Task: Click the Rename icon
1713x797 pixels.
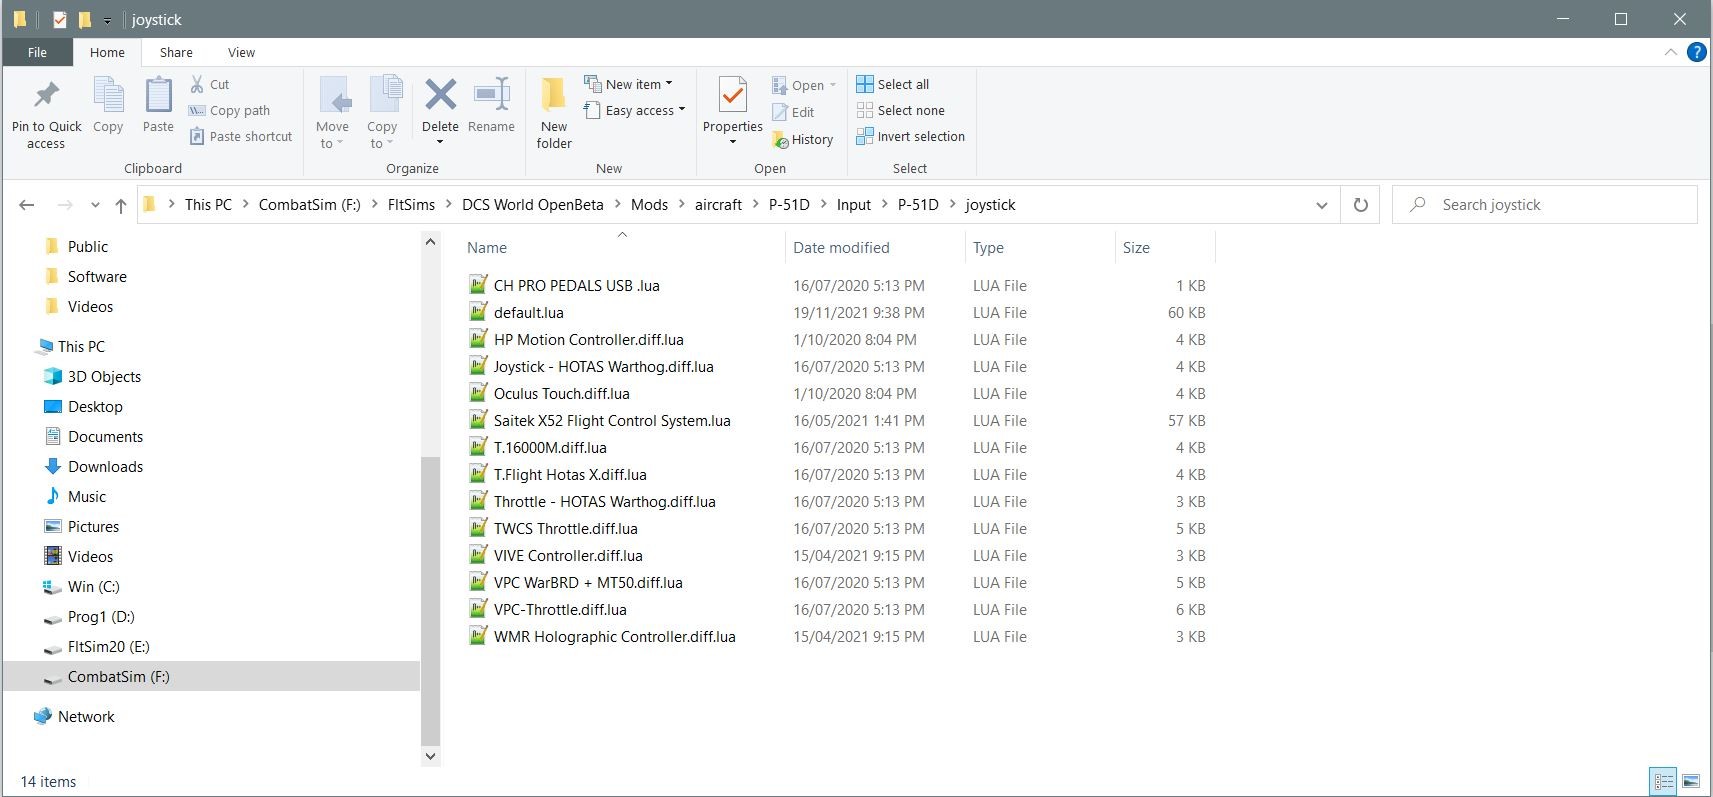Action: [x=492, y=95]
